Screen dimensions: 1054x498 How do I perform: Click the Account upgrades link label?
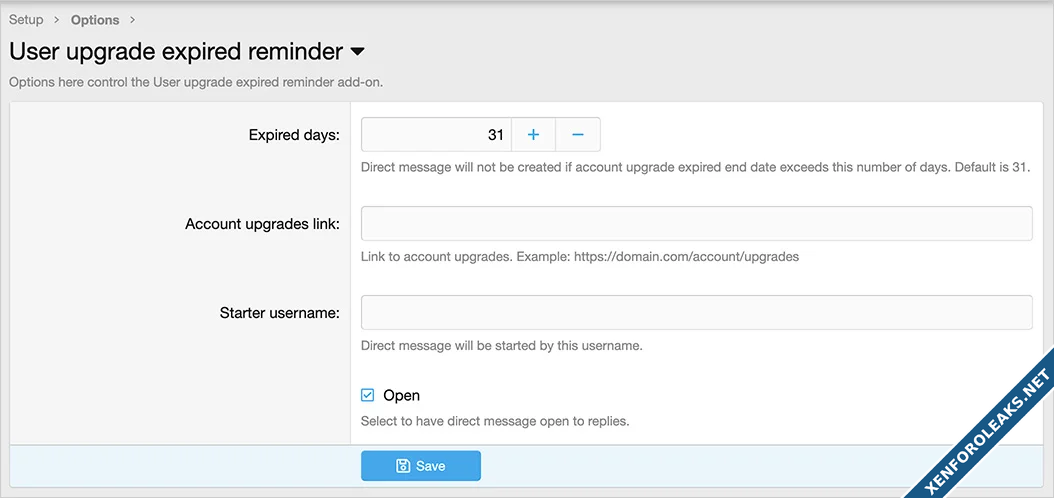tap(262, 224)
